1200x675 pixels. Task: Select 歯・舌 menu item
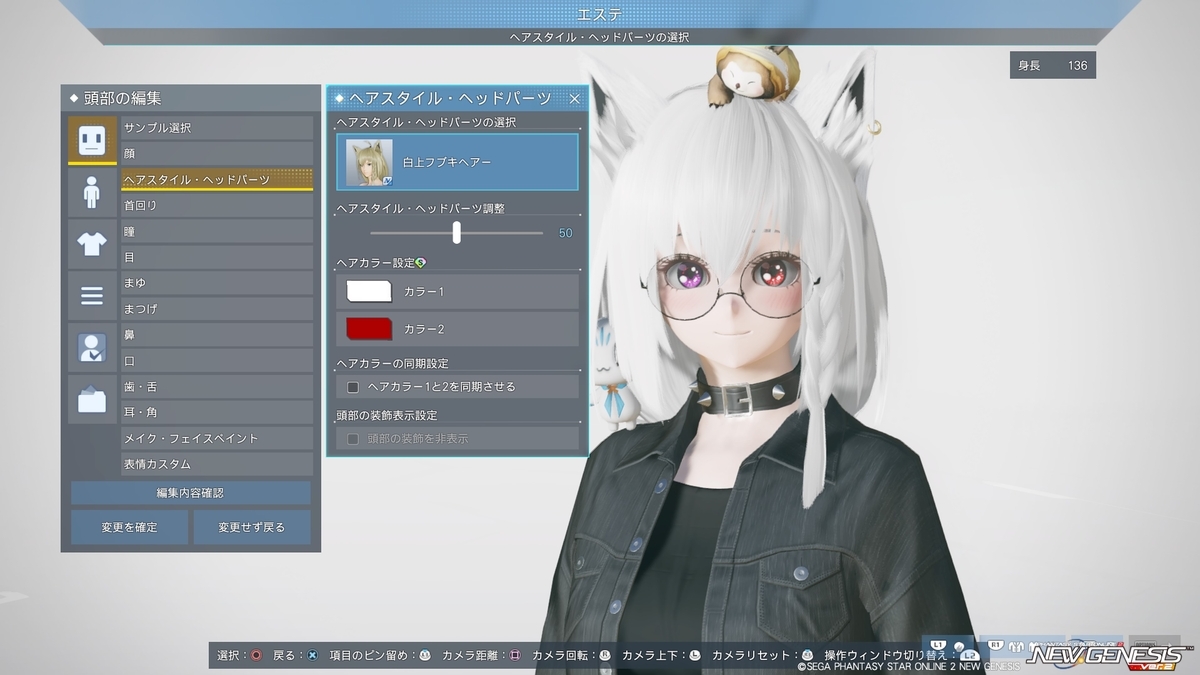[x=217, y=387]
